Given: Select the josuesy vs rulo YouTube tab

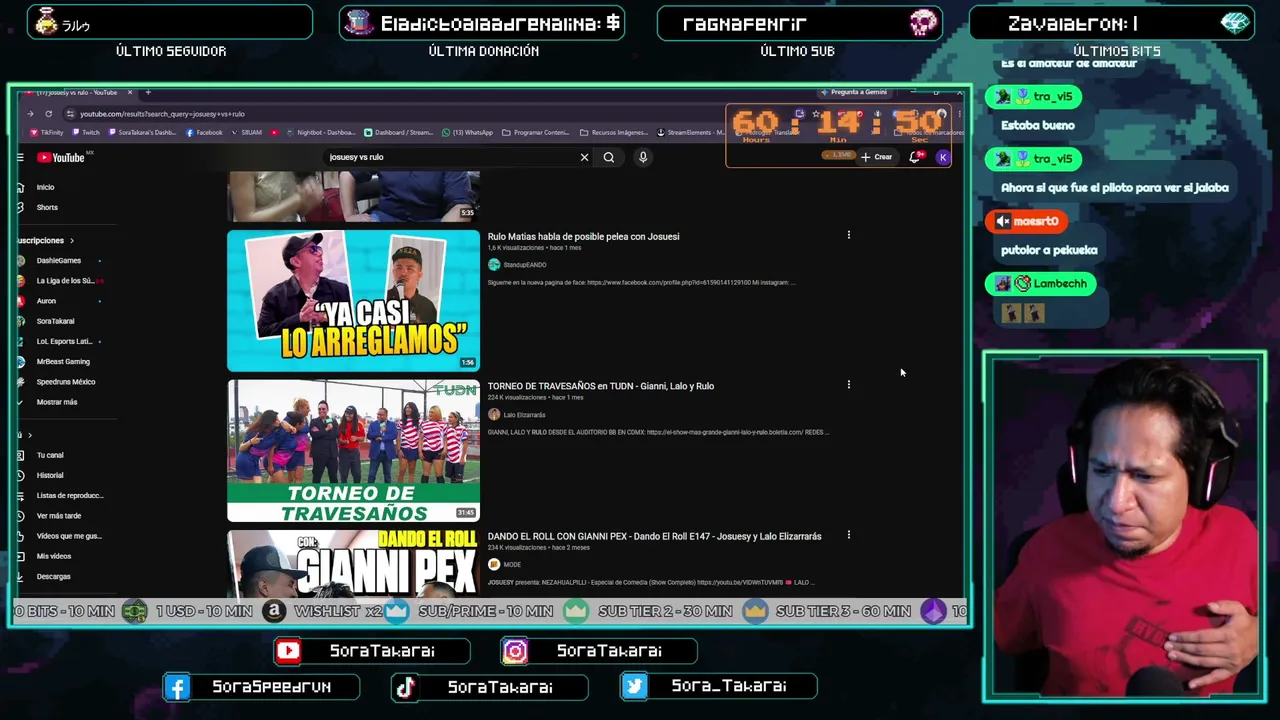Looking at the screenshot, I should pos(78,93).
